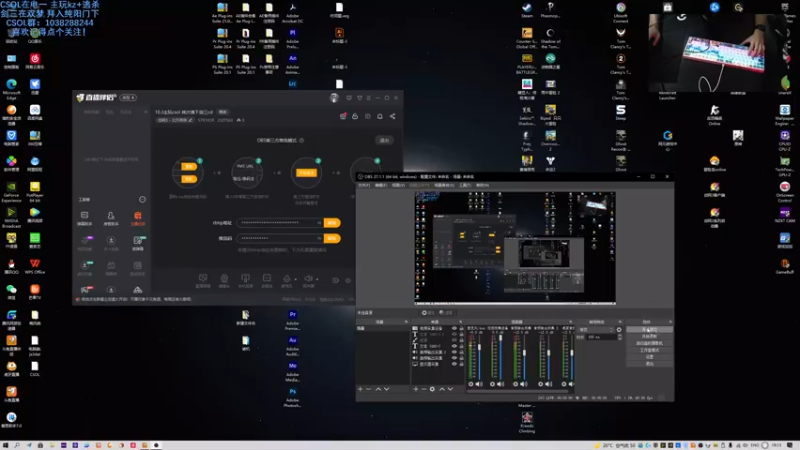This screenshot has width=800, height=450.
Task: Open the mode pill dropdown beside streaming app logo
Action: [128, 97]
